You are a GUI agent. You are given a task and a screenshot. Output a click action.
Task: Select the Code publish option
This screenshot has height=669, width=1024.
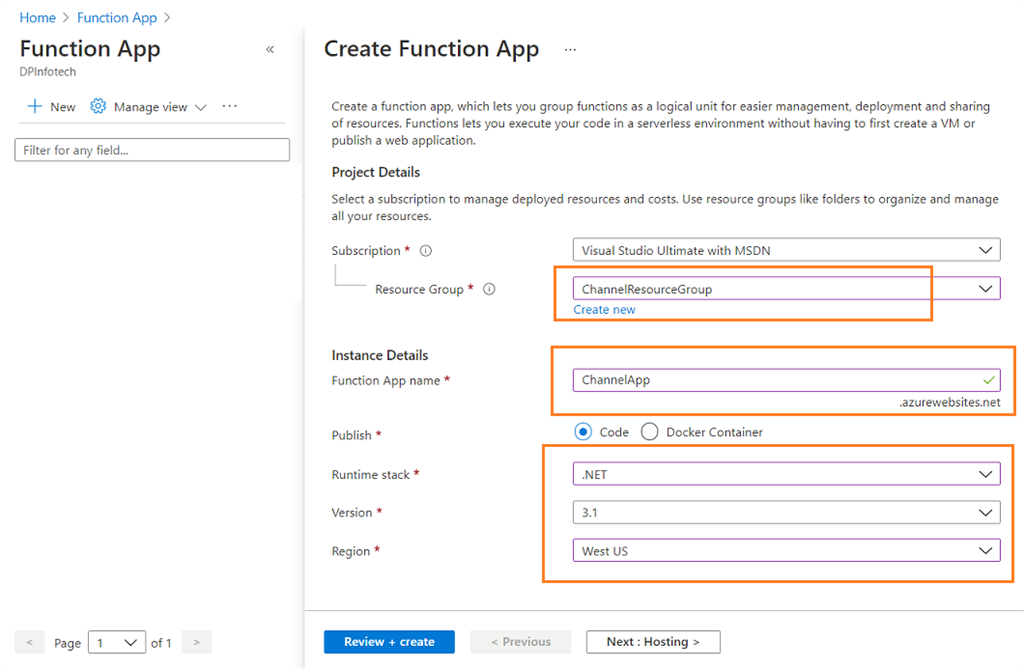582,432
